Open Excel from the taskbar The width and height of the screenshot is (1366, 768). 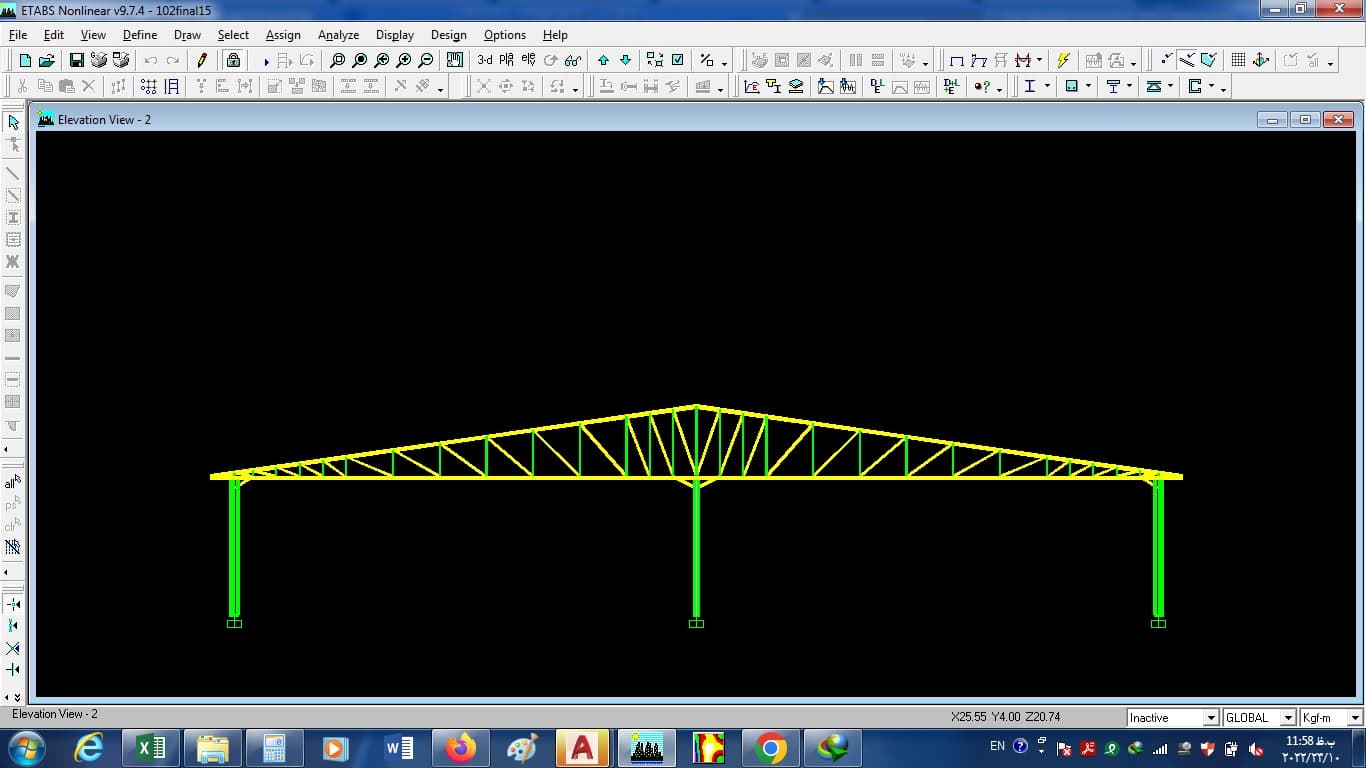151,748
